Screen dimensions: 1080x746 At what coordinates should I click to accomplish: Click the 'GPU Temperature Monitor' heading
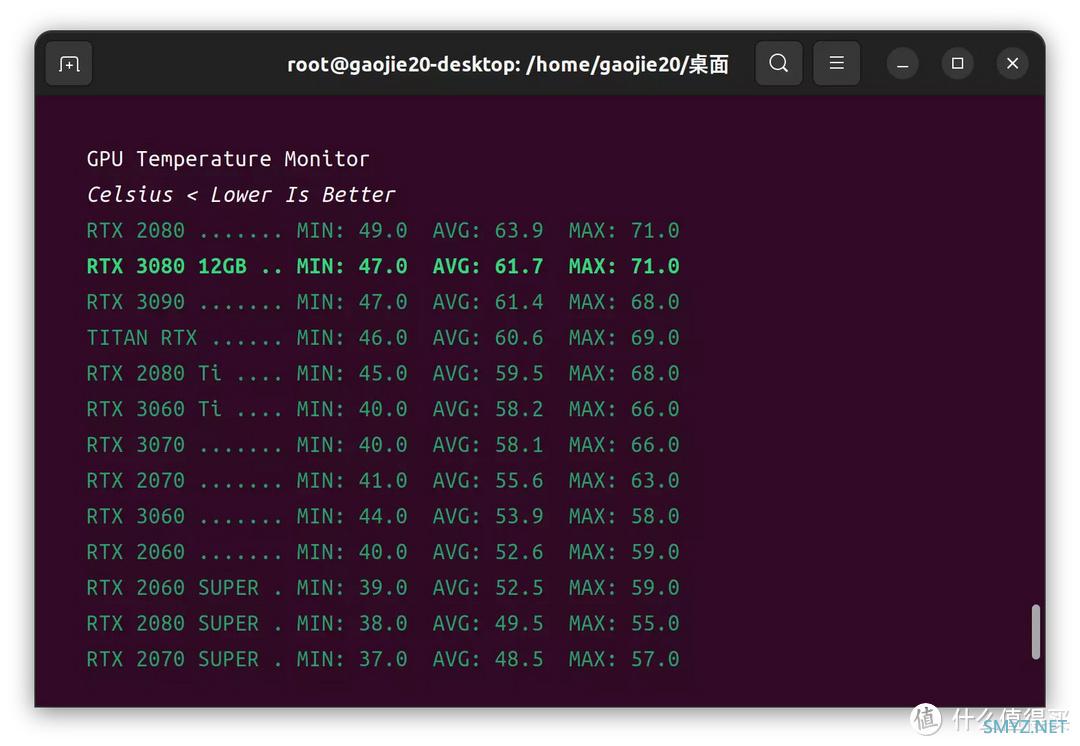[228, 159]
